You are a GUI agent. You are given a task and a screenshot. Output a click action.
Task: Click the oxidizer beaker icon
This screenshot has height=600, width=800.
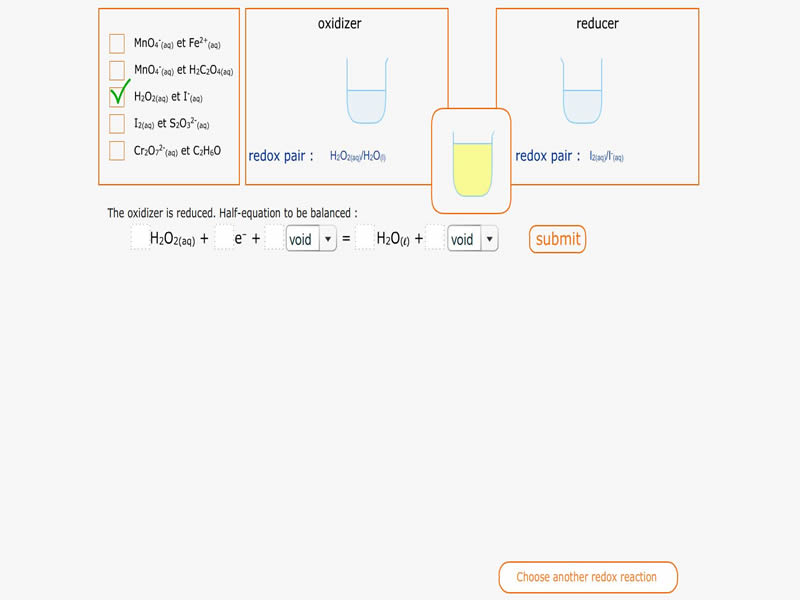click(366, 90)
